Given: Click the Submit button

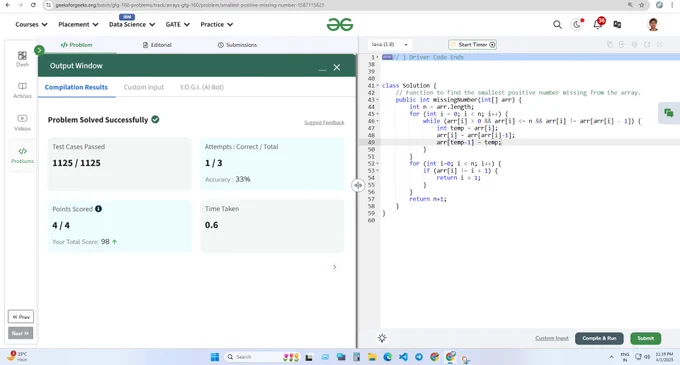Looking at the screenshot, I should [645, 338].
